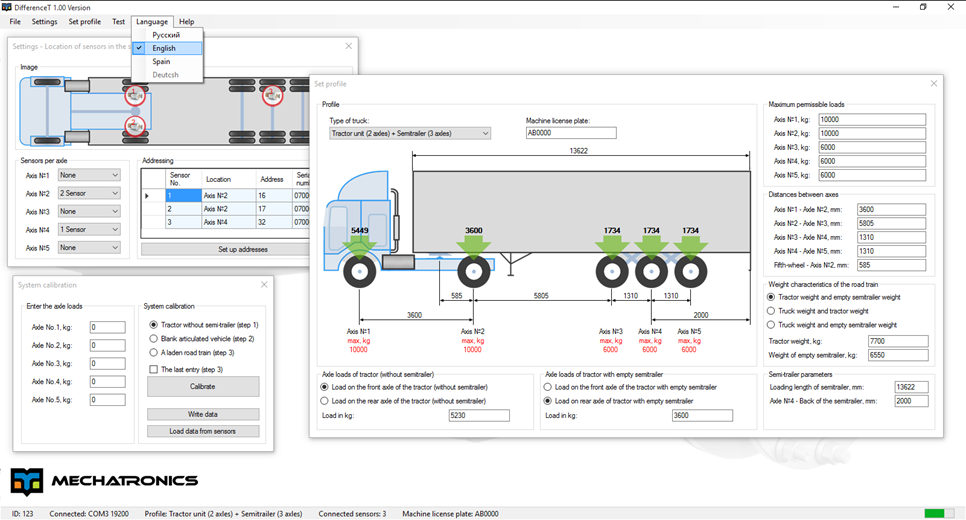
Task: Click the green 5449 load arrow on truck
Action: (x=359, y=243)
